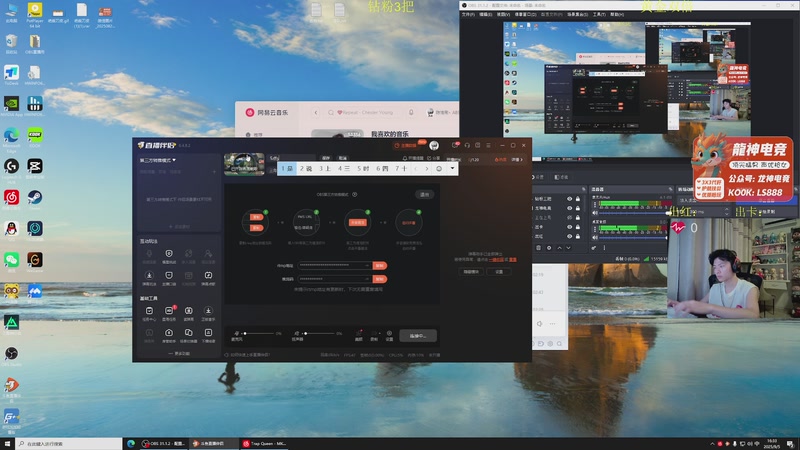Click the help icon beside OBS第三方推流模式

pyautogui.click(x=355, y=194)
